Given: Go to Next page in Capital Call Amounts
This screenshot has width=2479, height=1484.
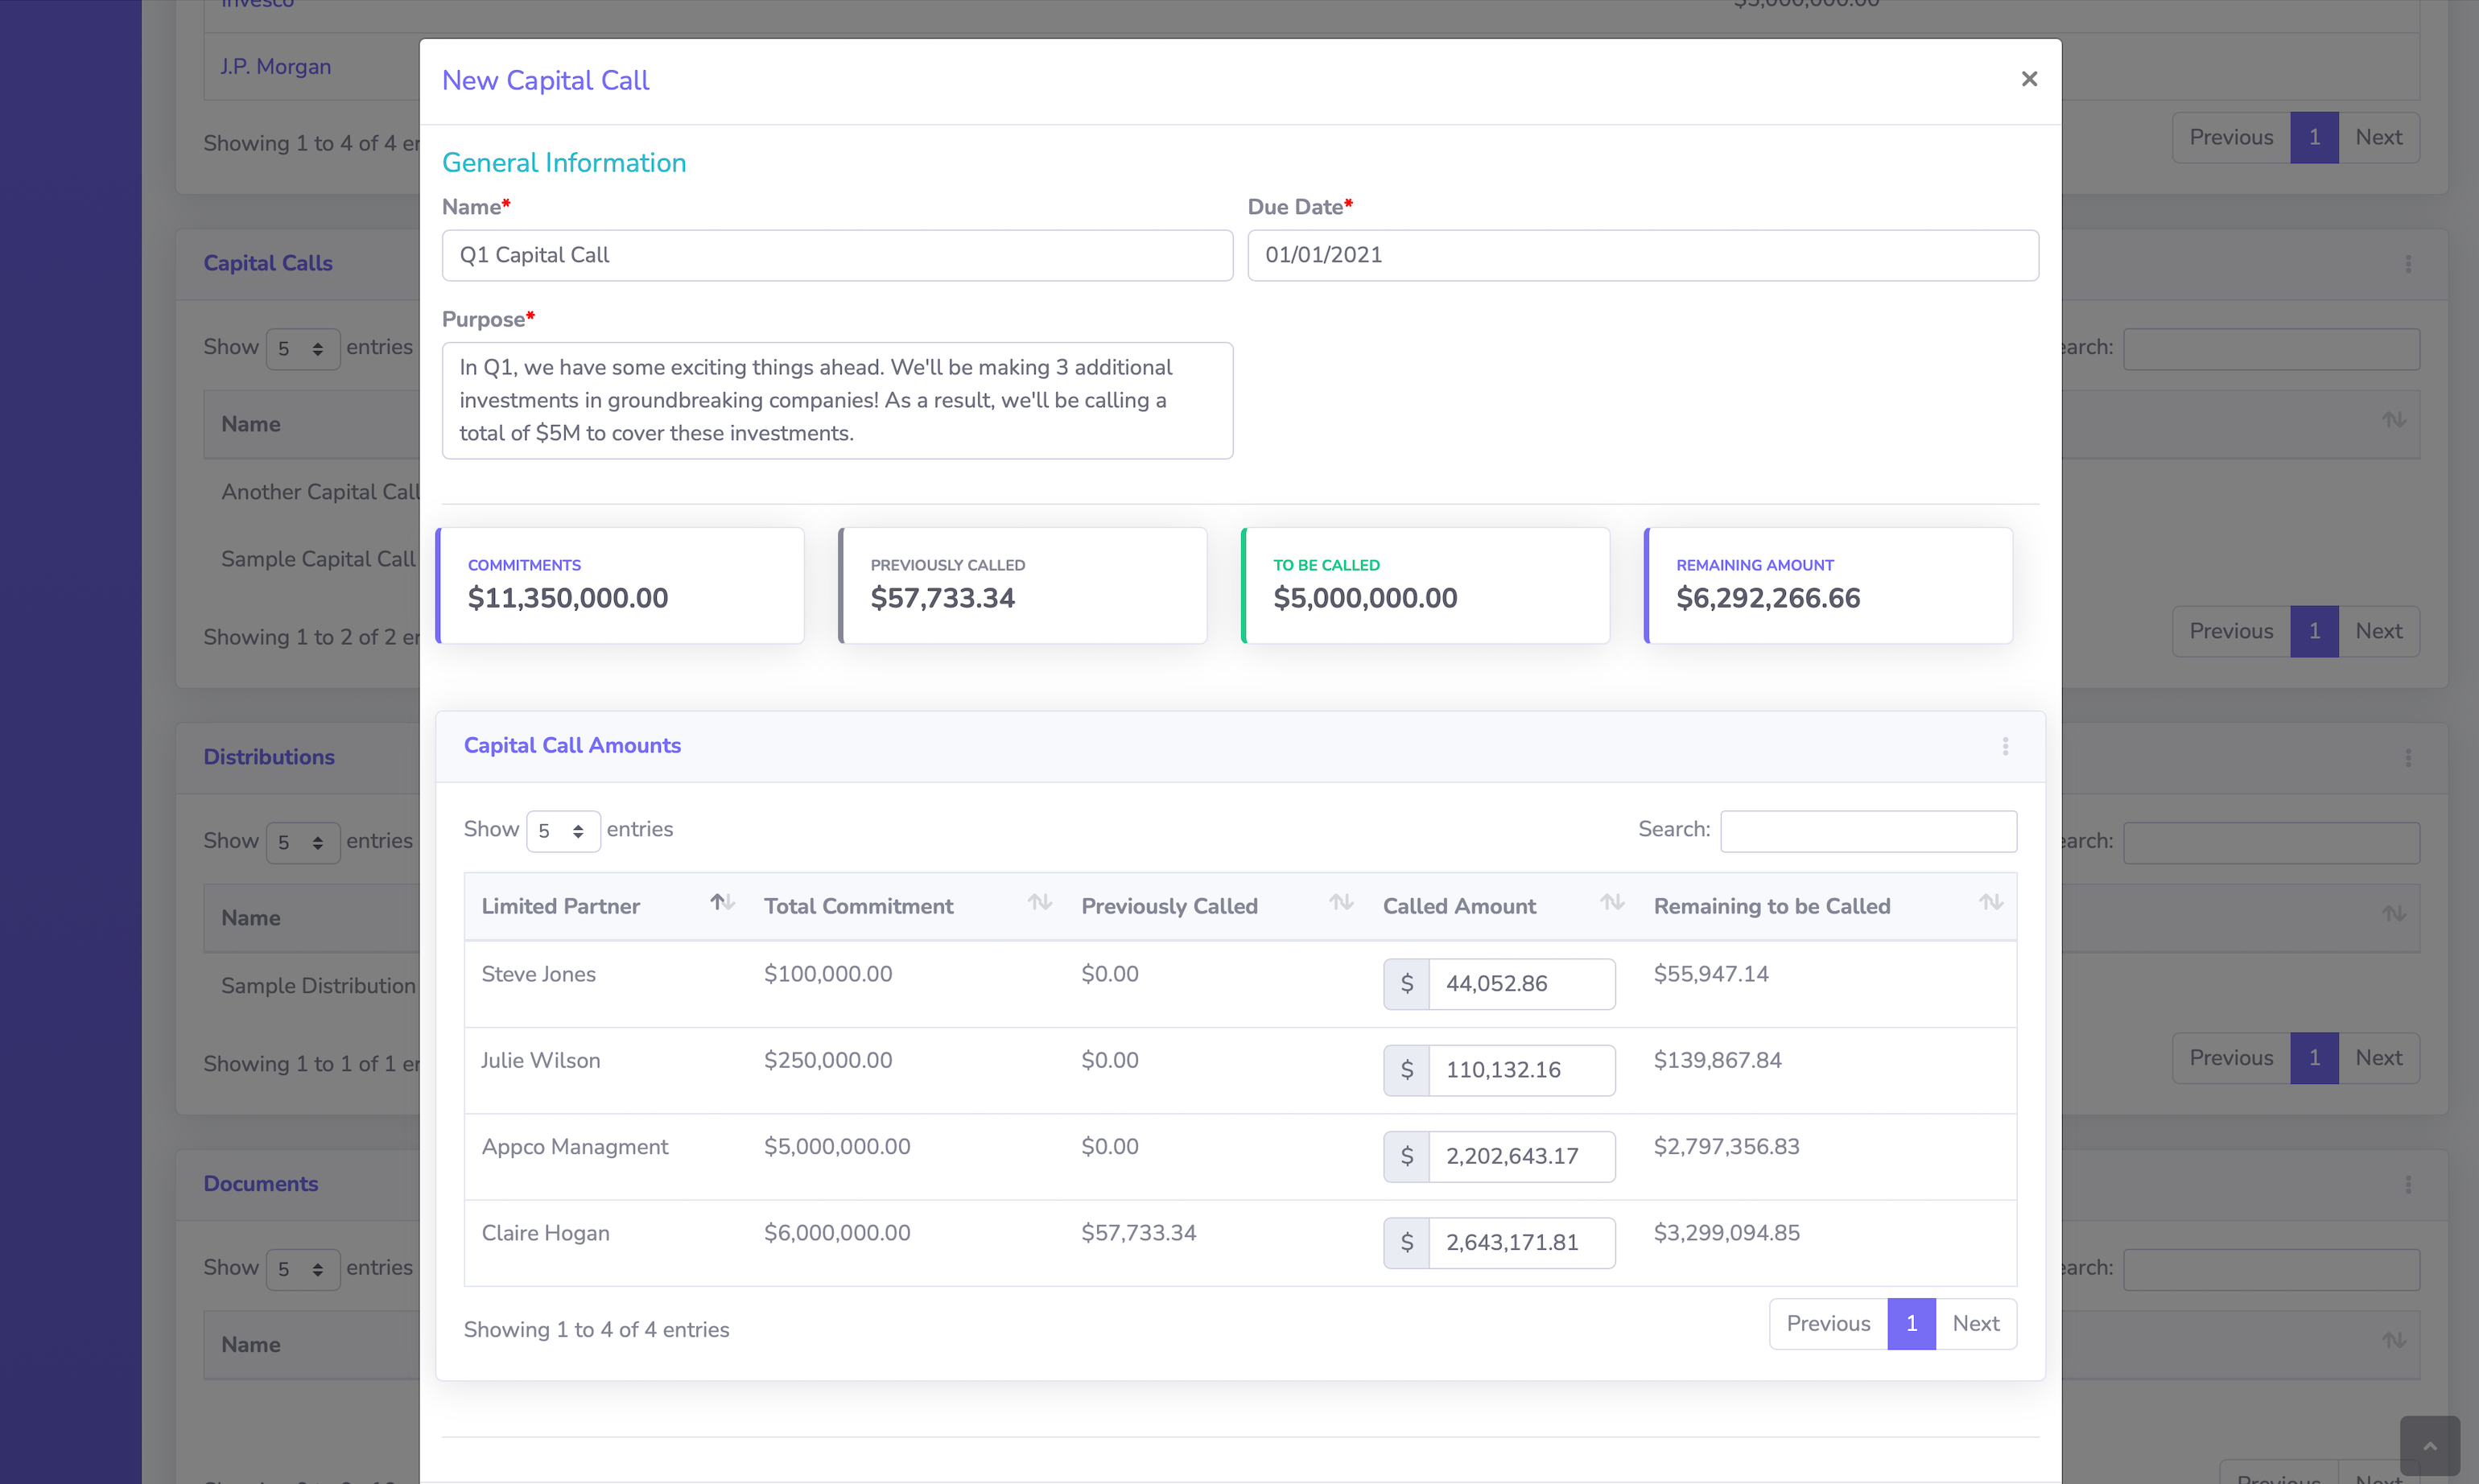Looking at the screenshot, I should coord(1976,1323).
